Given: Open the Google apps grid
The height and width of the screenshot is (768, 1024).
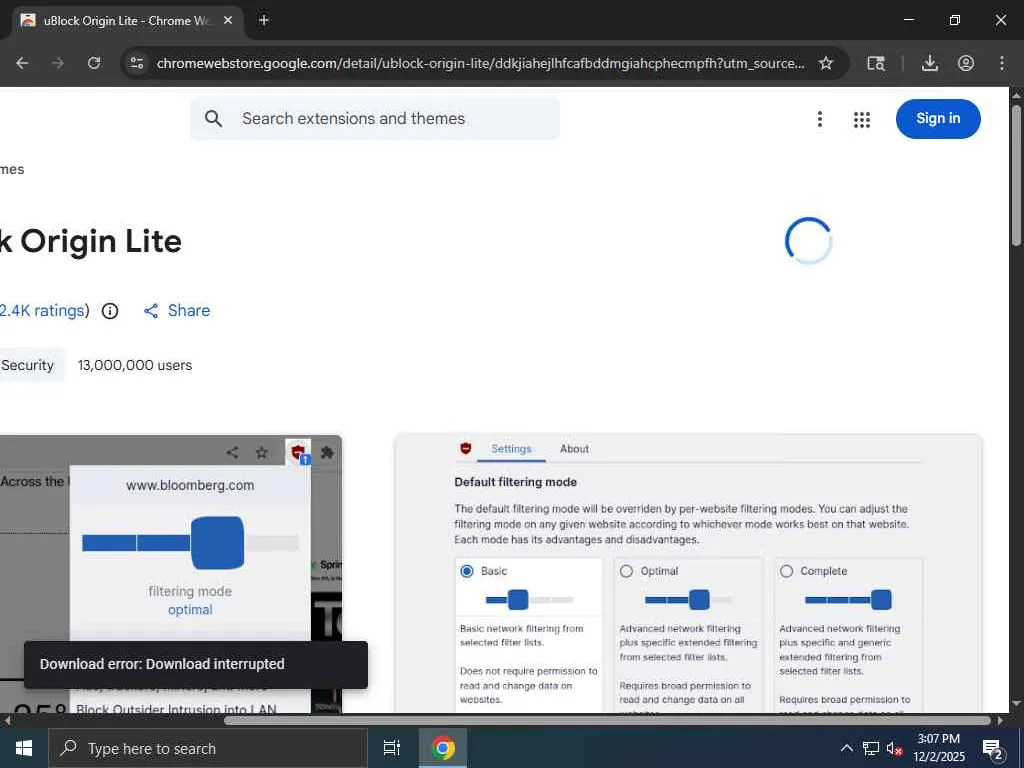Looking at the screenshot, I should pyautogui.click(x=862, y=120).
